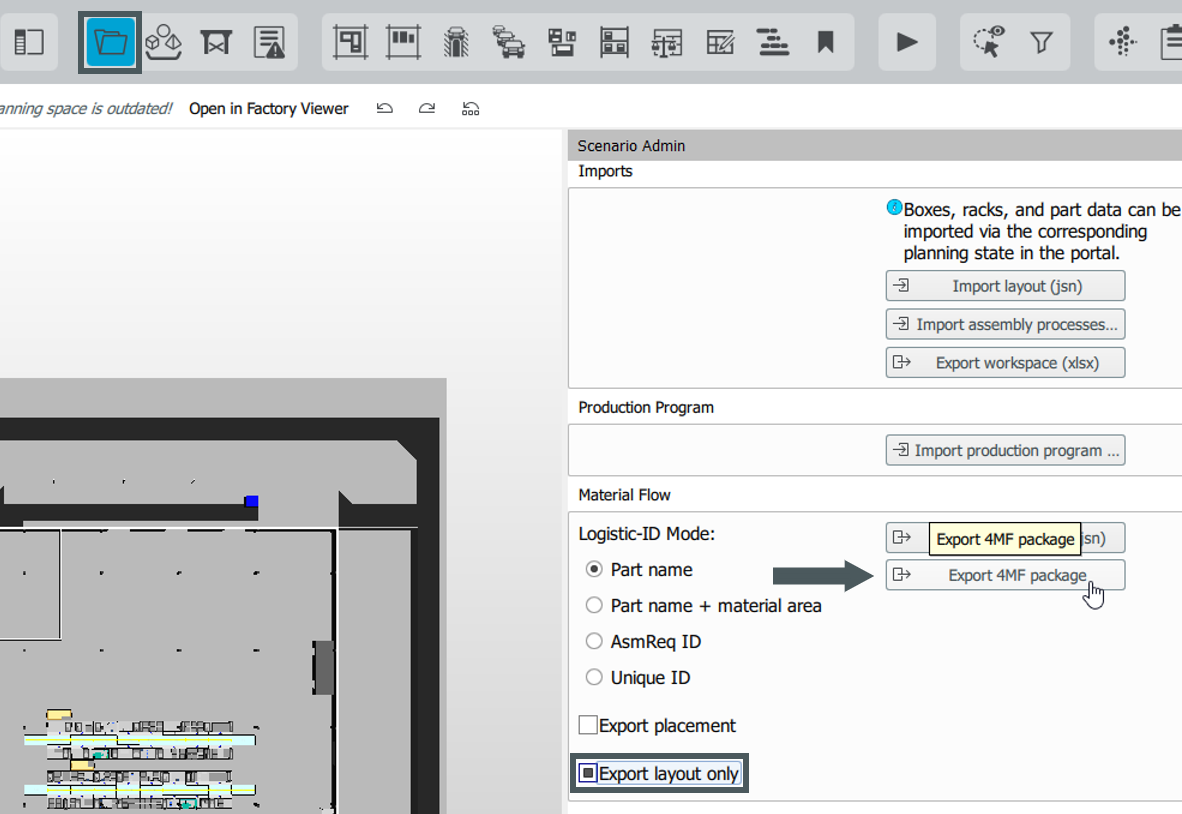The width and height of the screenshot is (1182, 814).
Task: Open the shelf rack tool
Action: click(614, 41)
